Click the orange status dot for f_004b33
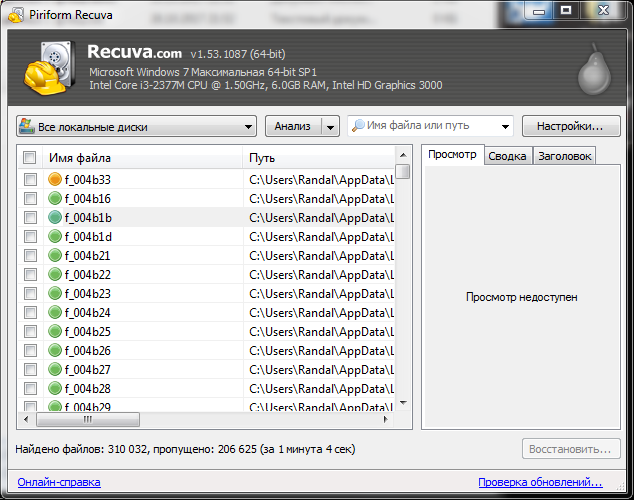Viewport: 634px width, 500px height. coord(55,179)
